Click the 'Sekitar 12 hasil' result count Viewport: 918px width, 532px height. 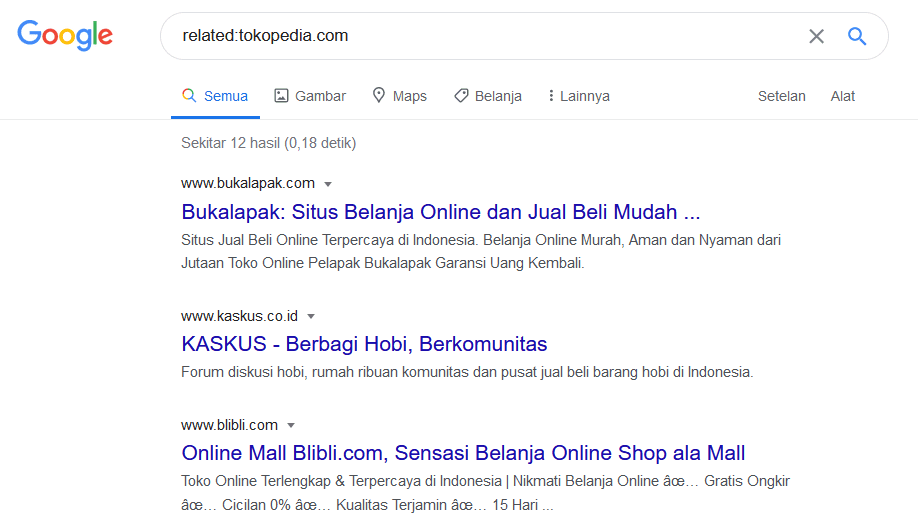268,143
